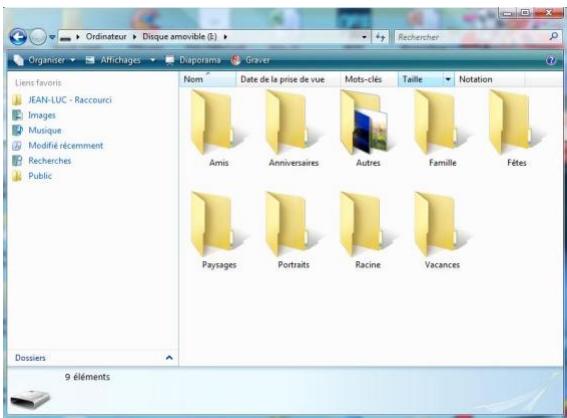567x418 pixels.
Task: Start the Diaporama slideshow
Action: pyautogui.click(x=193, y=60)
